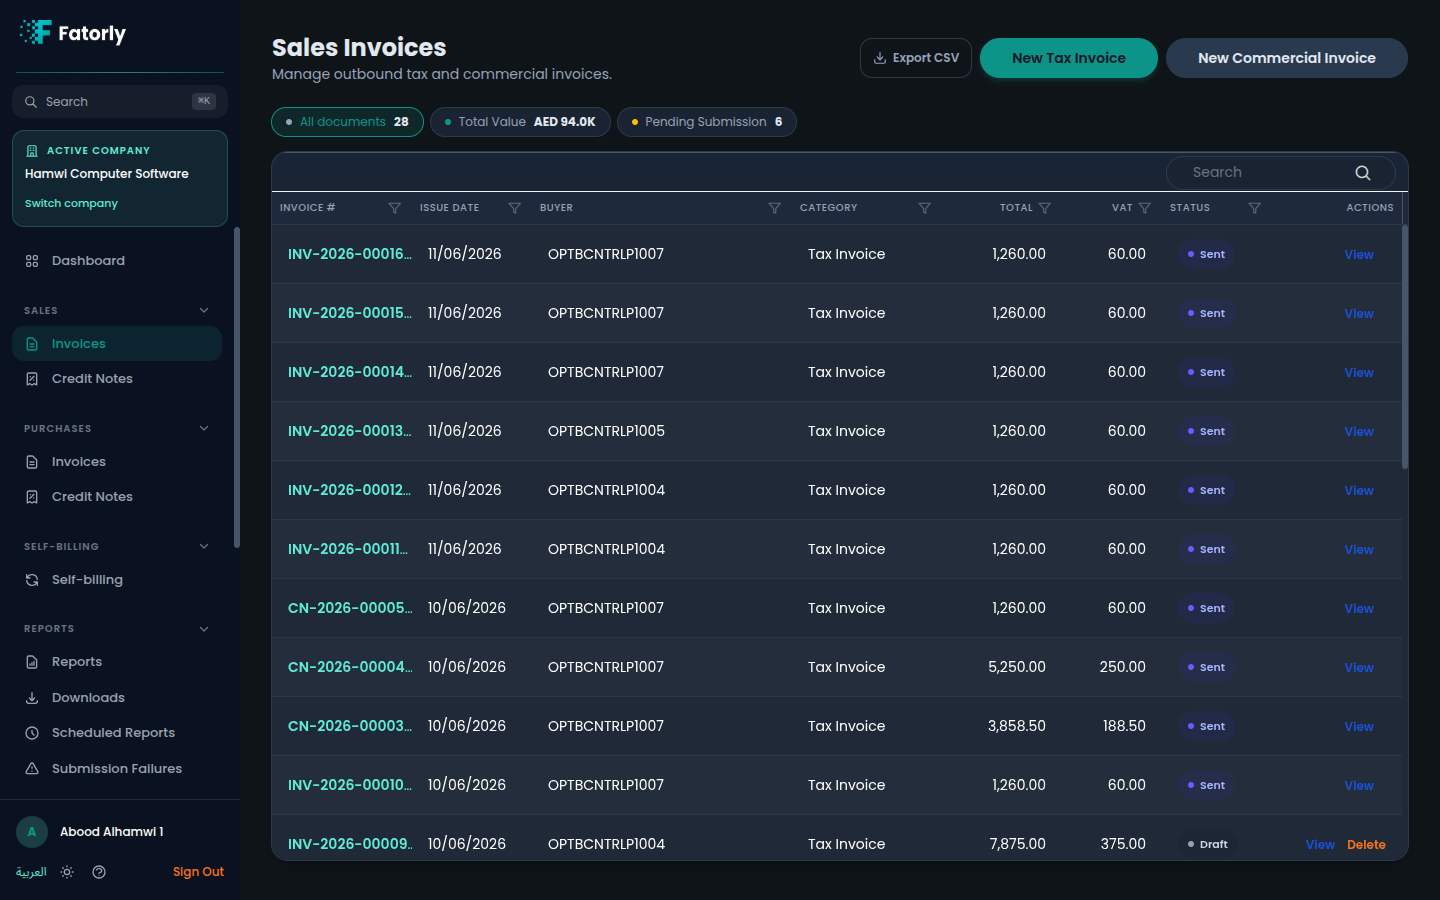Screen dimensions: 1440x900
Task: Click the Abood Alhamwi 1 username
Action: (112, 832)
